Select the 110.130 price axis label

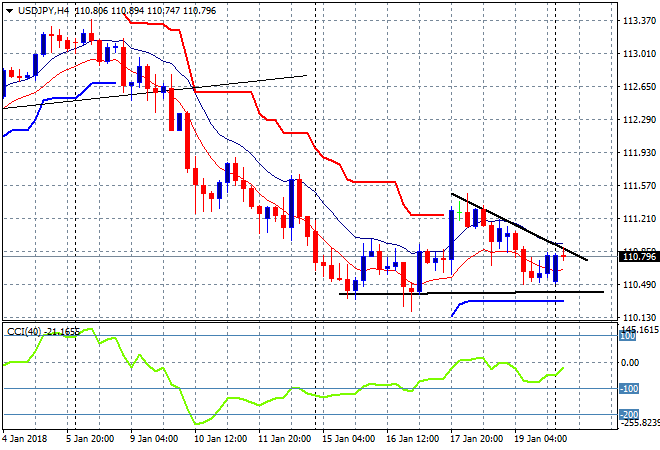(639, 317)
